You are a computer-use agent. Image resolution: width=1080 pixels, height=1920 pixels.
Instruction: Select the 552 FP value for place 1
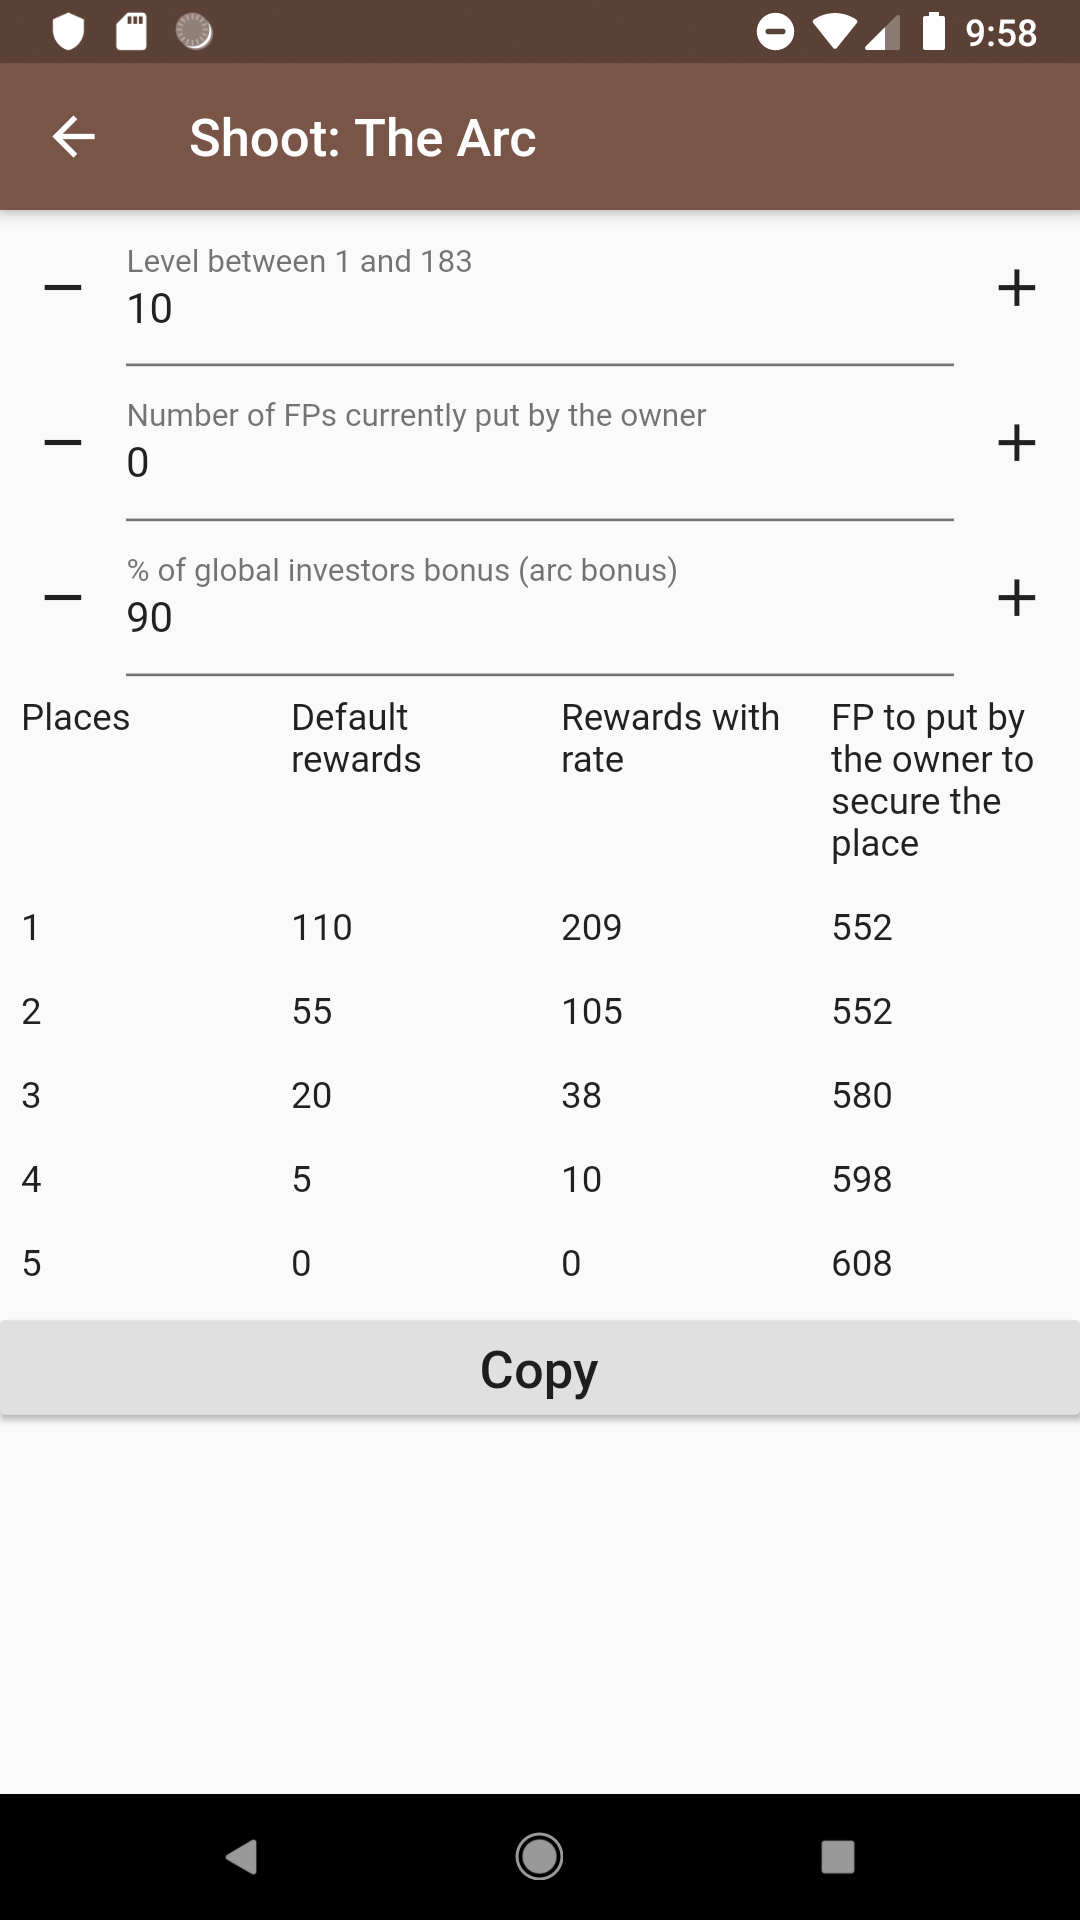pyautogui.click(x=862, y=927)
